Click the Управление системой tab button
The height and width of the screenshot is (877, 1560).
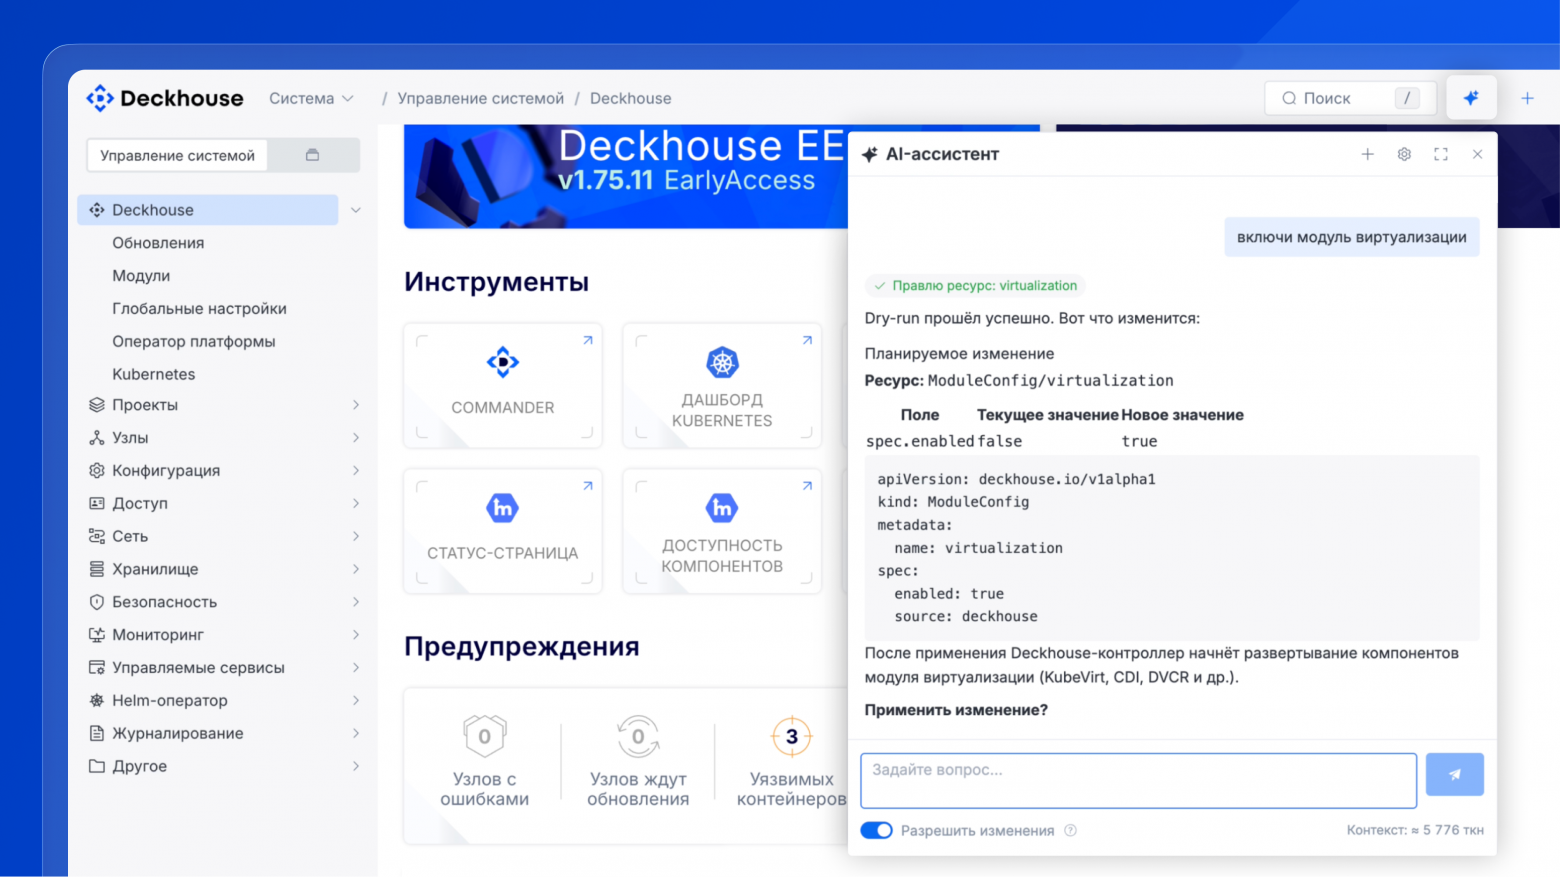(x=177, y=155)
